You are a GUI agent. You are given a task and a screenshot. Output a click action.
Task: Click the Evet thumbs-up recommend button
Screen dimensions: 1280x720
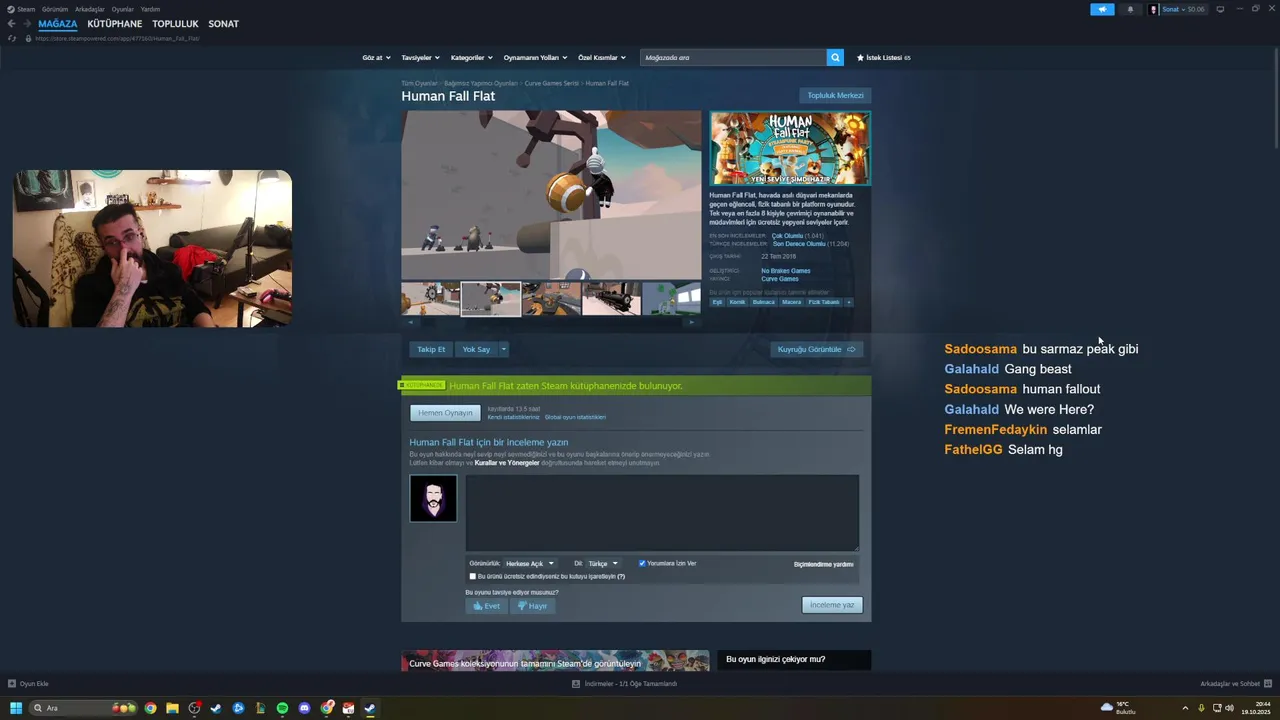pos(487,606)
